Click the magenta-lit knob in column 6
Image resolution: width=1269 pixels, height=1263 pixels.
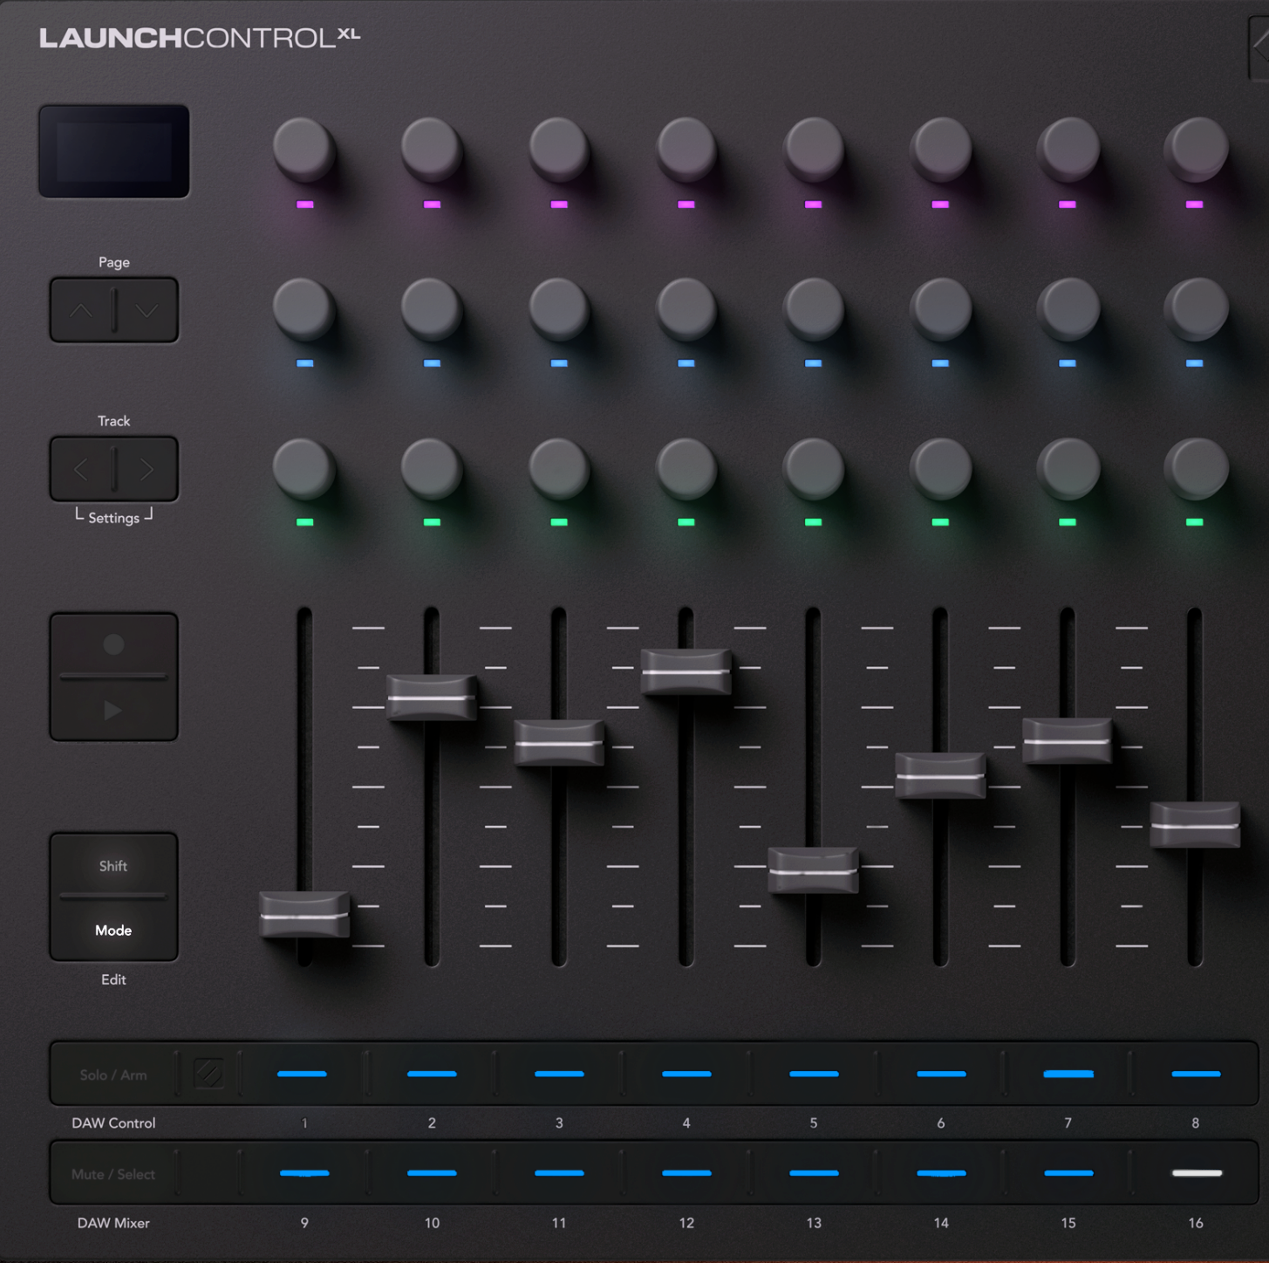coord(940,149)
